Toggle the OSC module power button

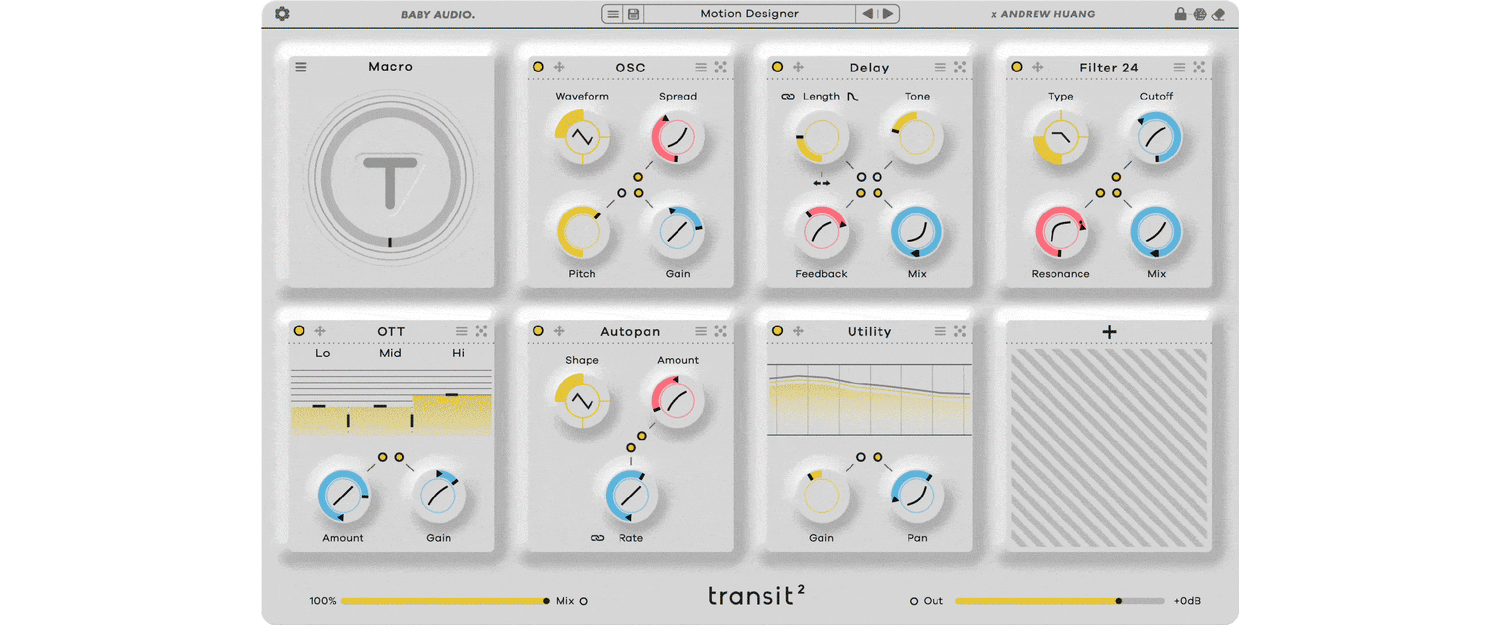pos(538,67)
